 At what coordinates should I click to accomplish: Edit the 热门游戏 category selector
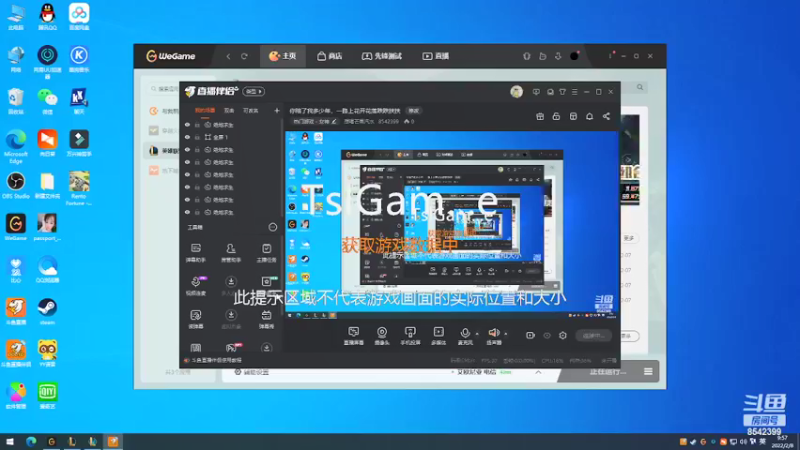tap(315, 121)
